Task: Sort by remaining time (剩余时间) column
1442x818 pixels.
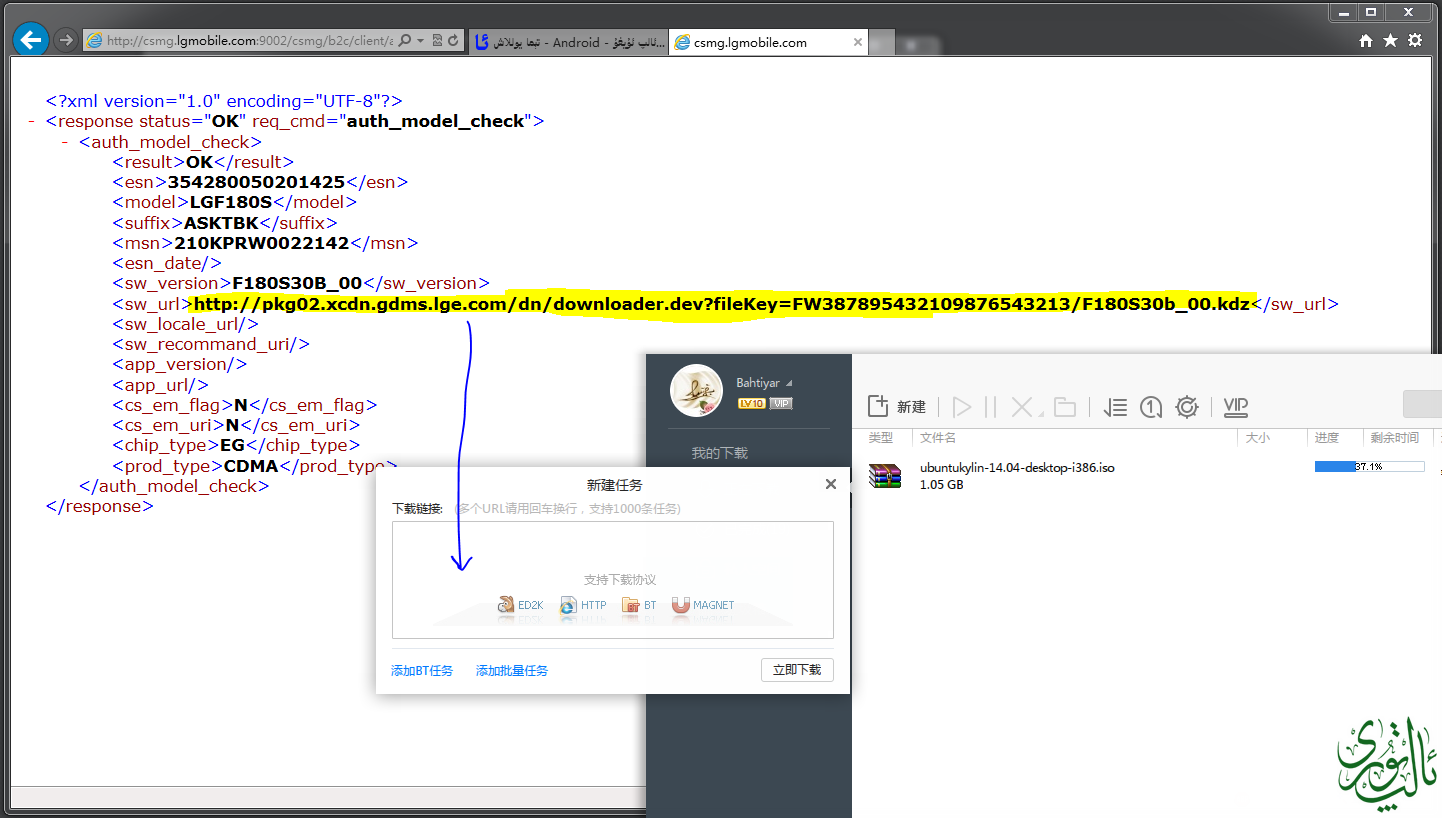Action: click(x=1395, y=438)
